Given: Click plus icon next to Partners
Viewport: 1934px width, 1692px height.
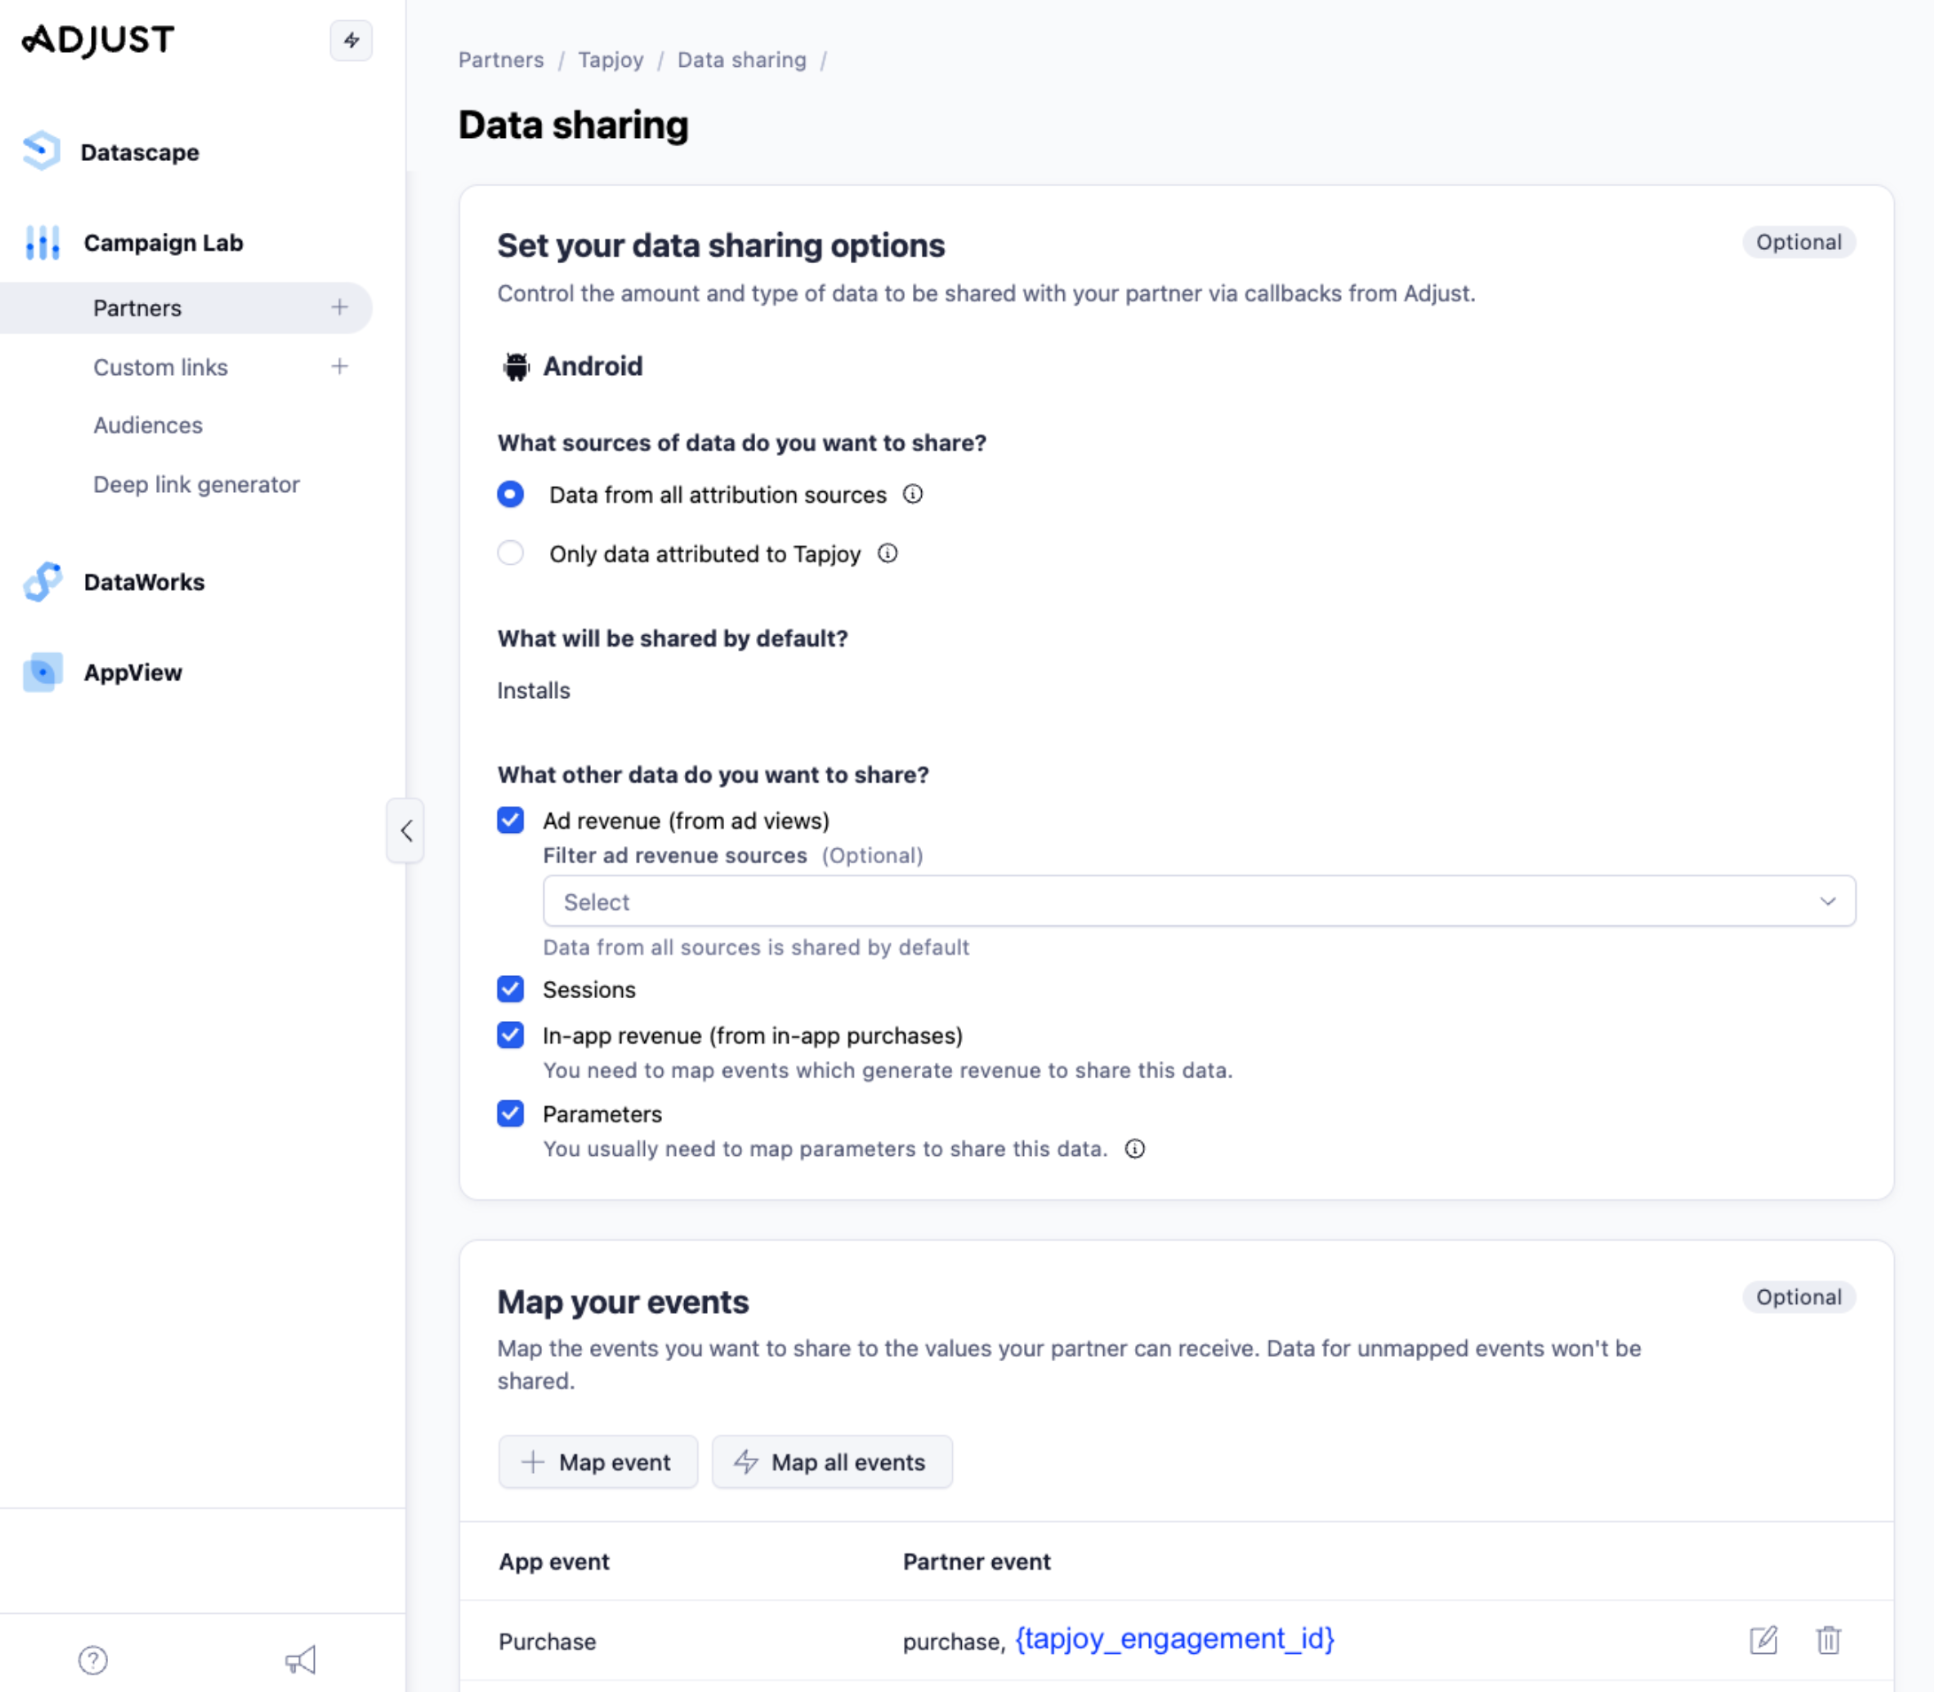Looking at the screenshot, I should (x=340, y=307).
